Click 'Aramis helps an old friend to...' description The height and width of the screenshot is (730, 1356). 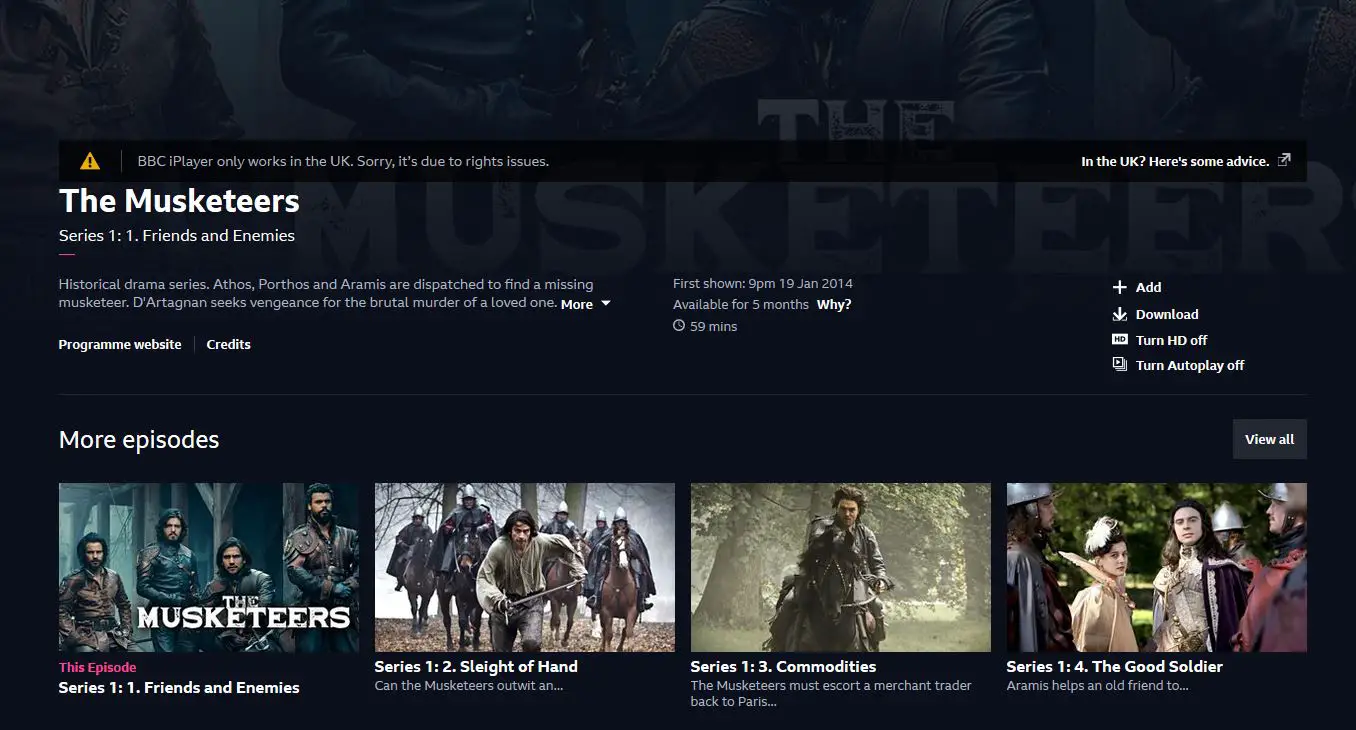click(x=1097, y=686)
